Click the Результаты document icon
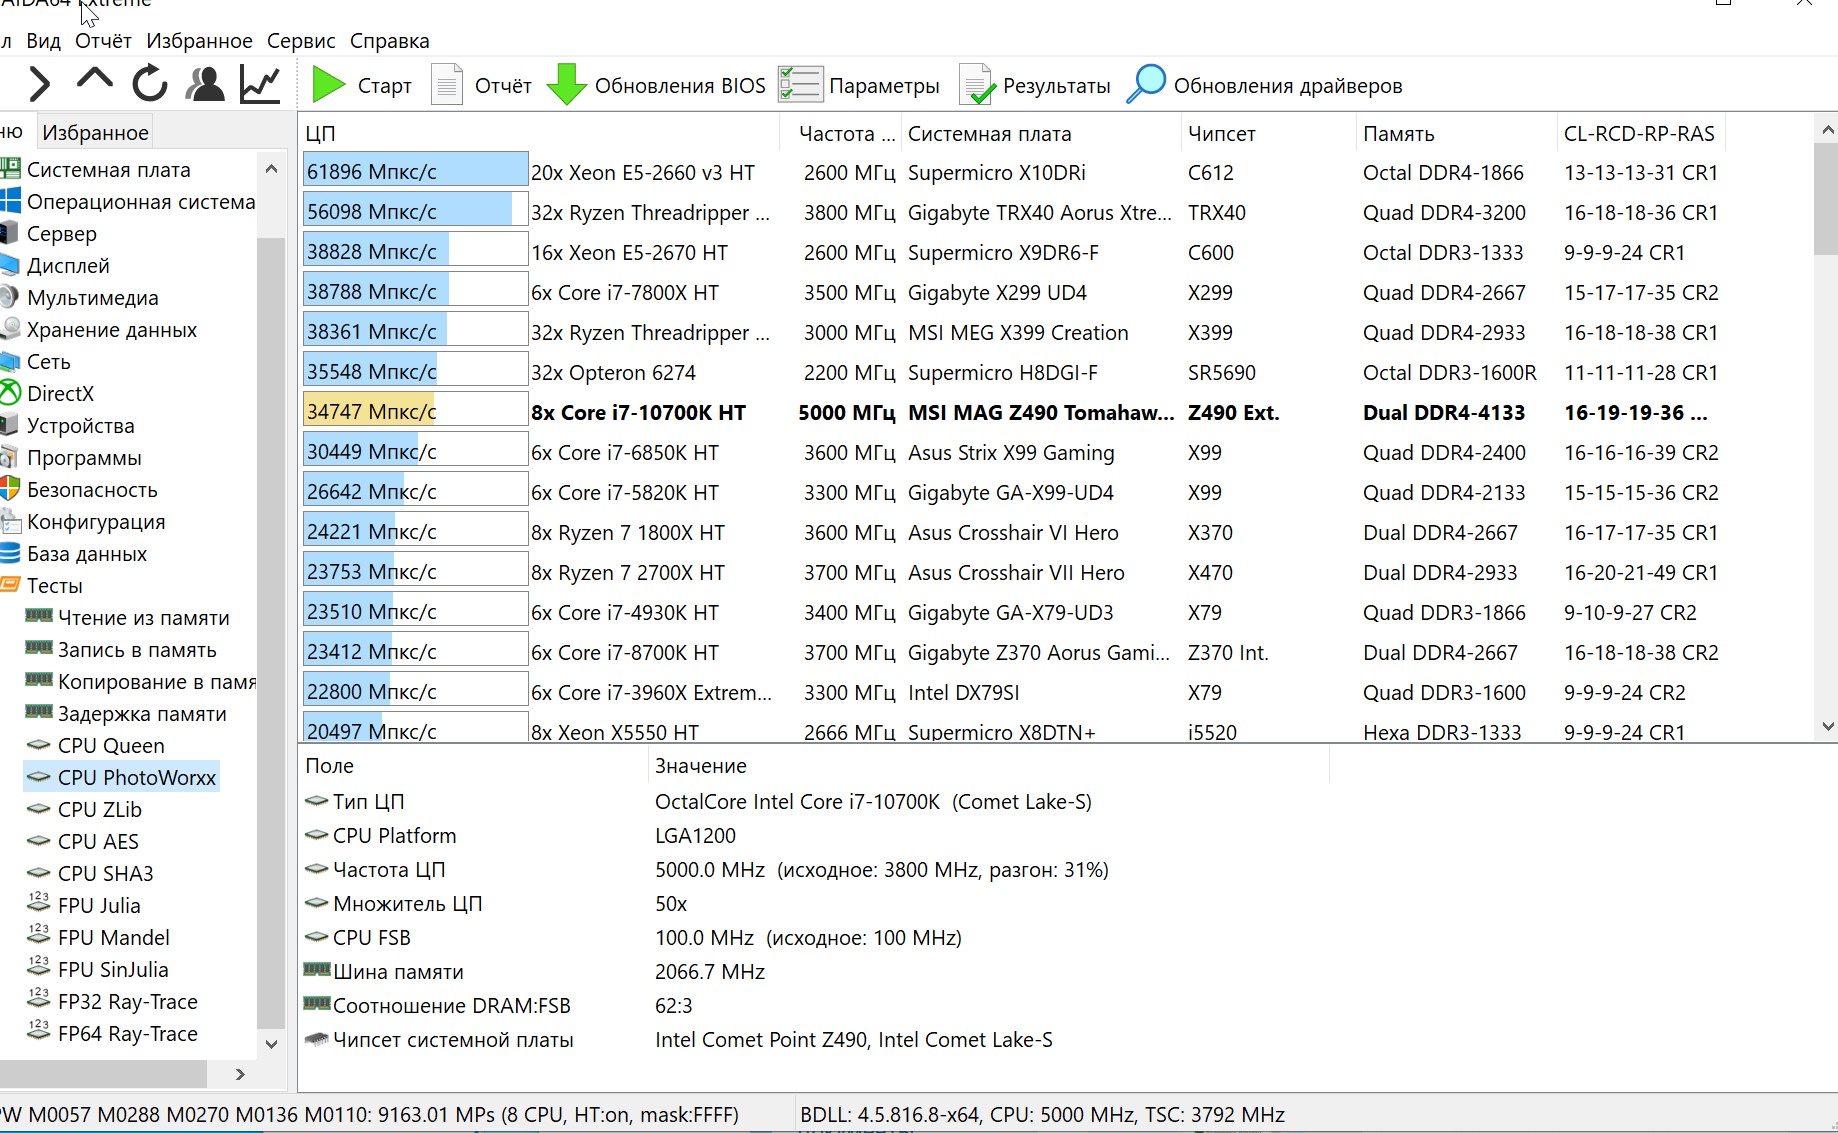 pyautogui.click(x=976, y=85)
